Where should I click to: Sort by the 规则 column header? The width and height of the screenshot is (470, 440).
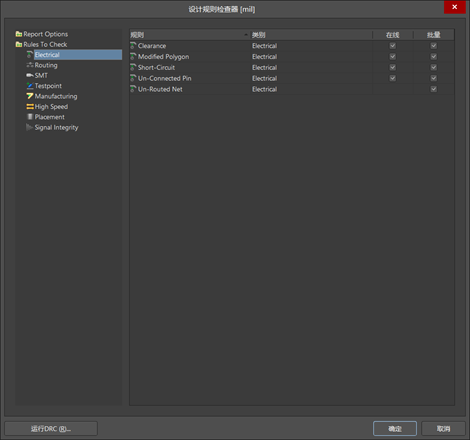(x=190, y=35)
